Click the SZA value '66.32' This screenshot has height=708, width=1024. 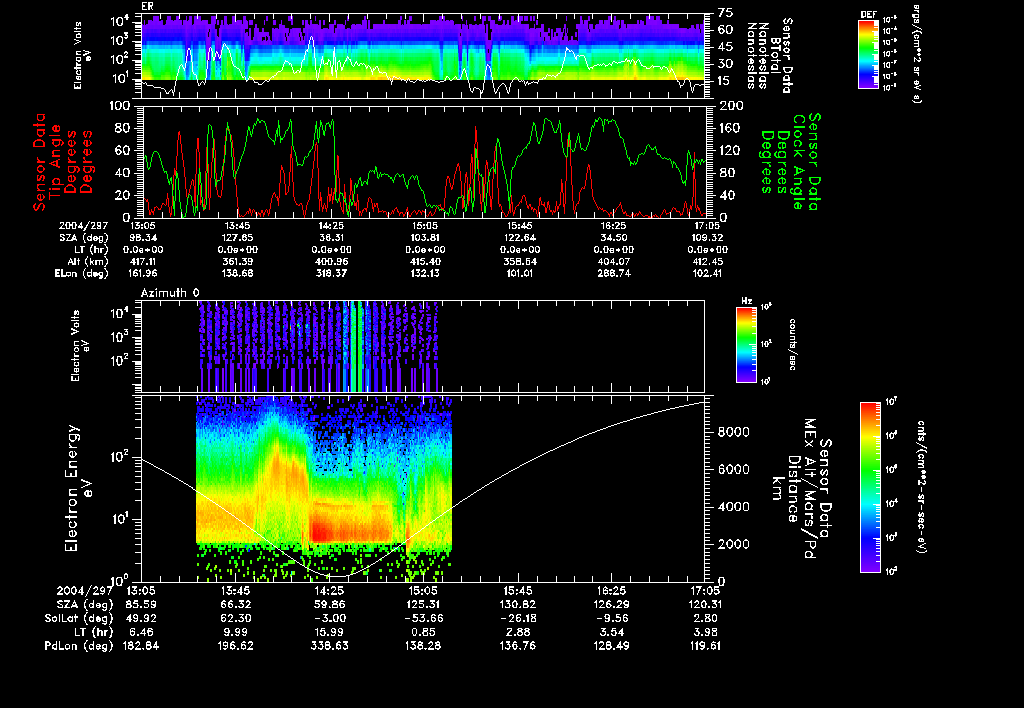pyautogui.click(x=236, y=605)
